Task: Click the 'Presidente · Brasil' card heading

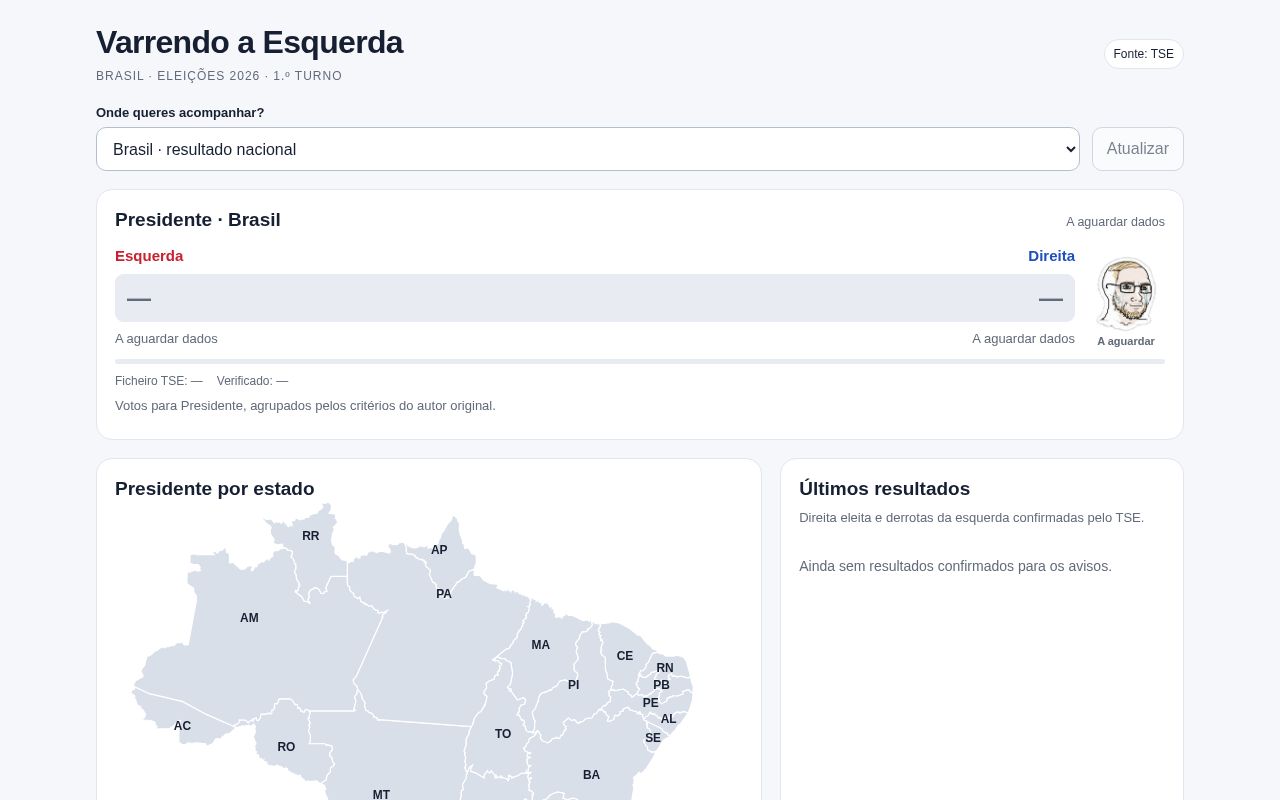Action: [x=198, y=220]
